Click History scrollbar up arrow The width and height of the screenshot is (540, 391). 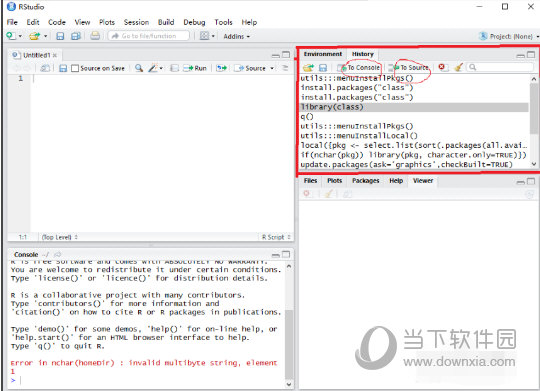[x=533, y=79]
